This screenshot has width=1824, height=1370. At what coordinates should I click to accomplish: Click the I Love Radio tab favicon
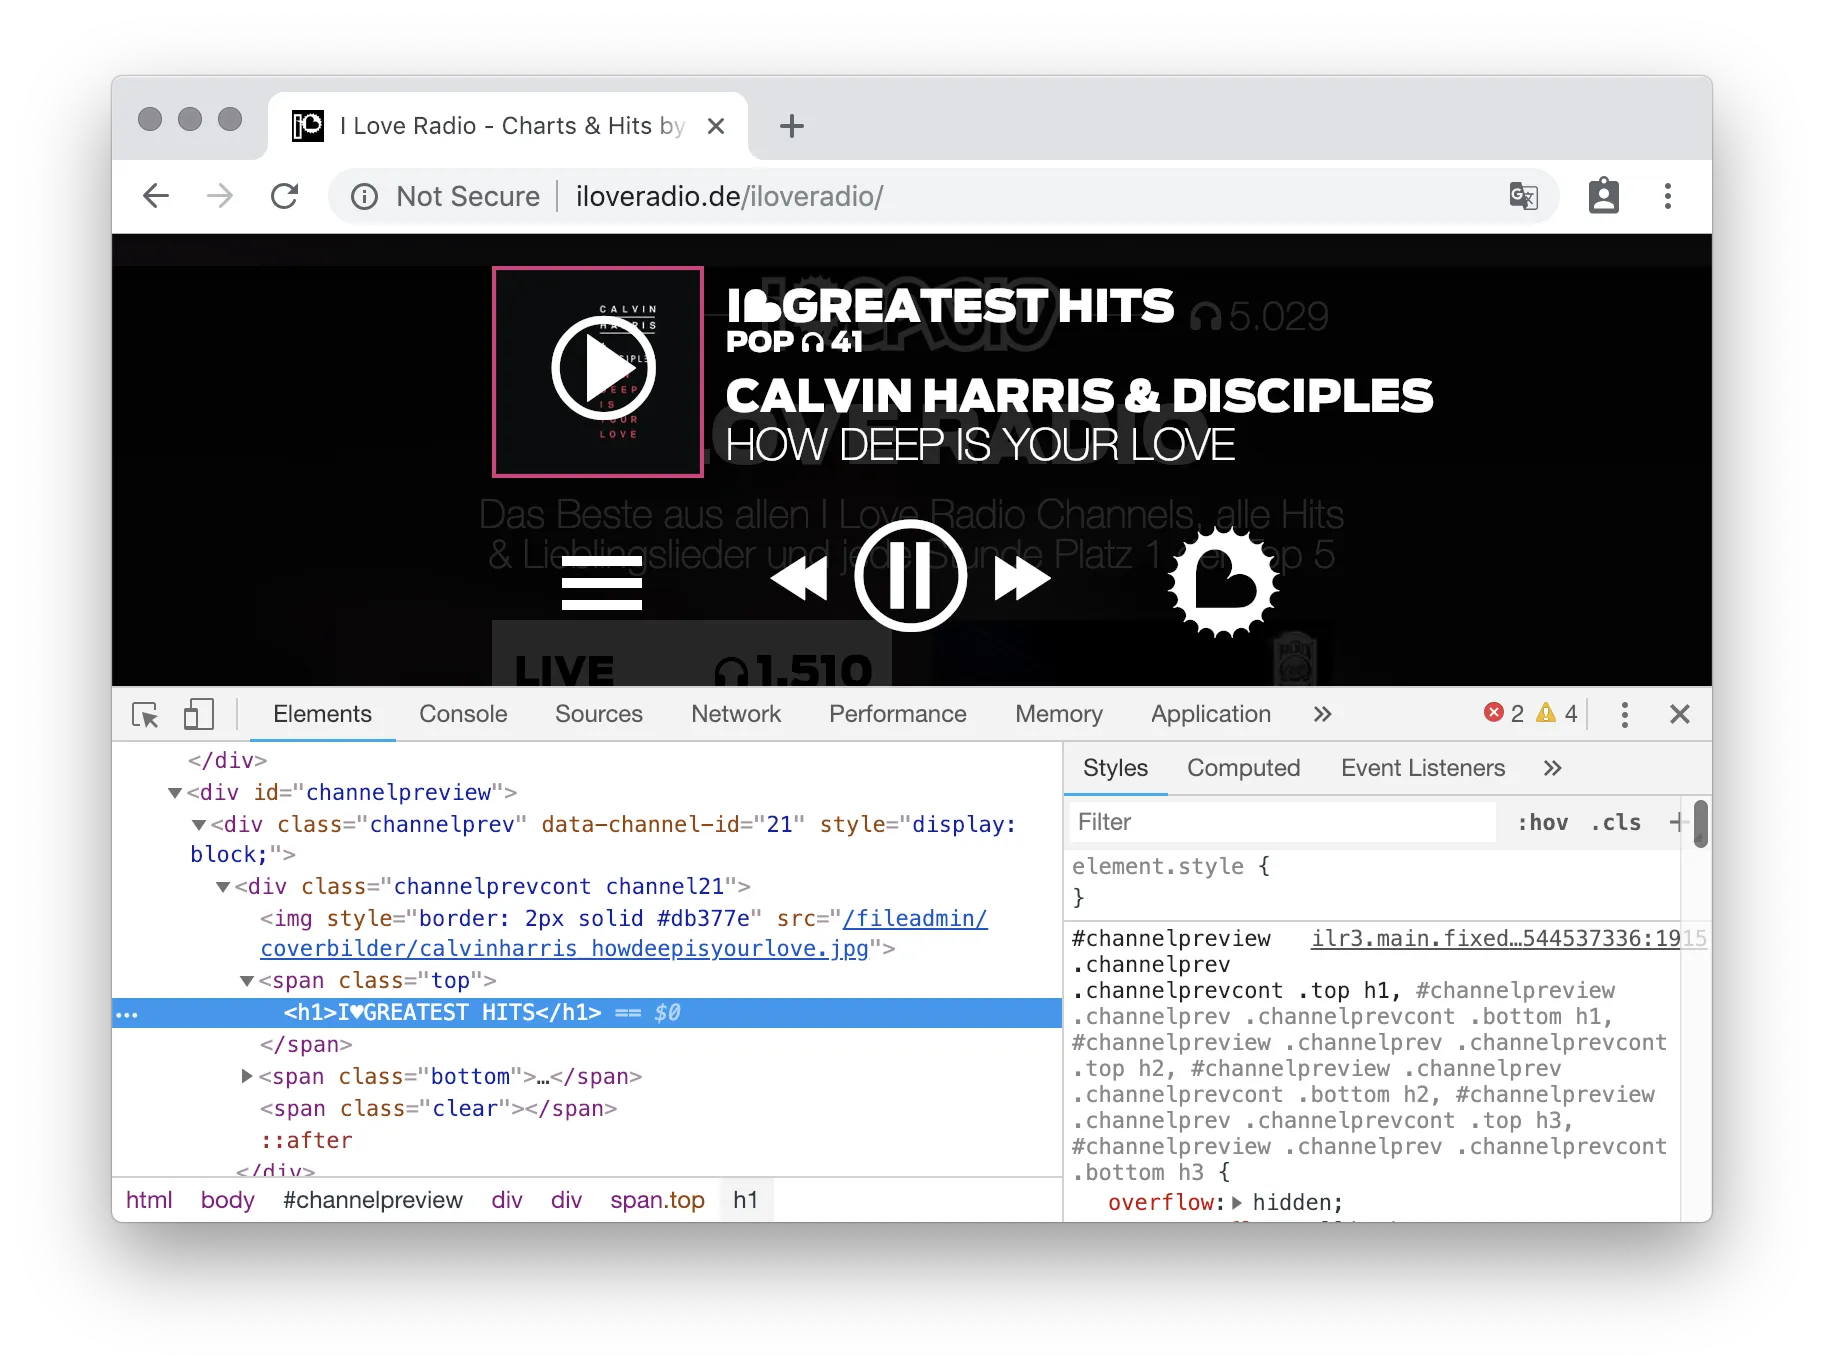[308, 126]
